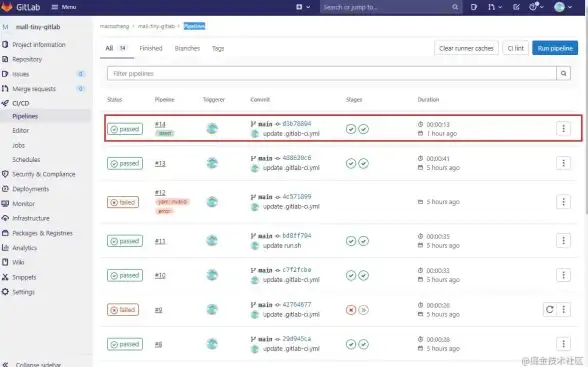588x367 pixels.
Task: Switch to the Finished tab
Action: click(x=151, y=48)
